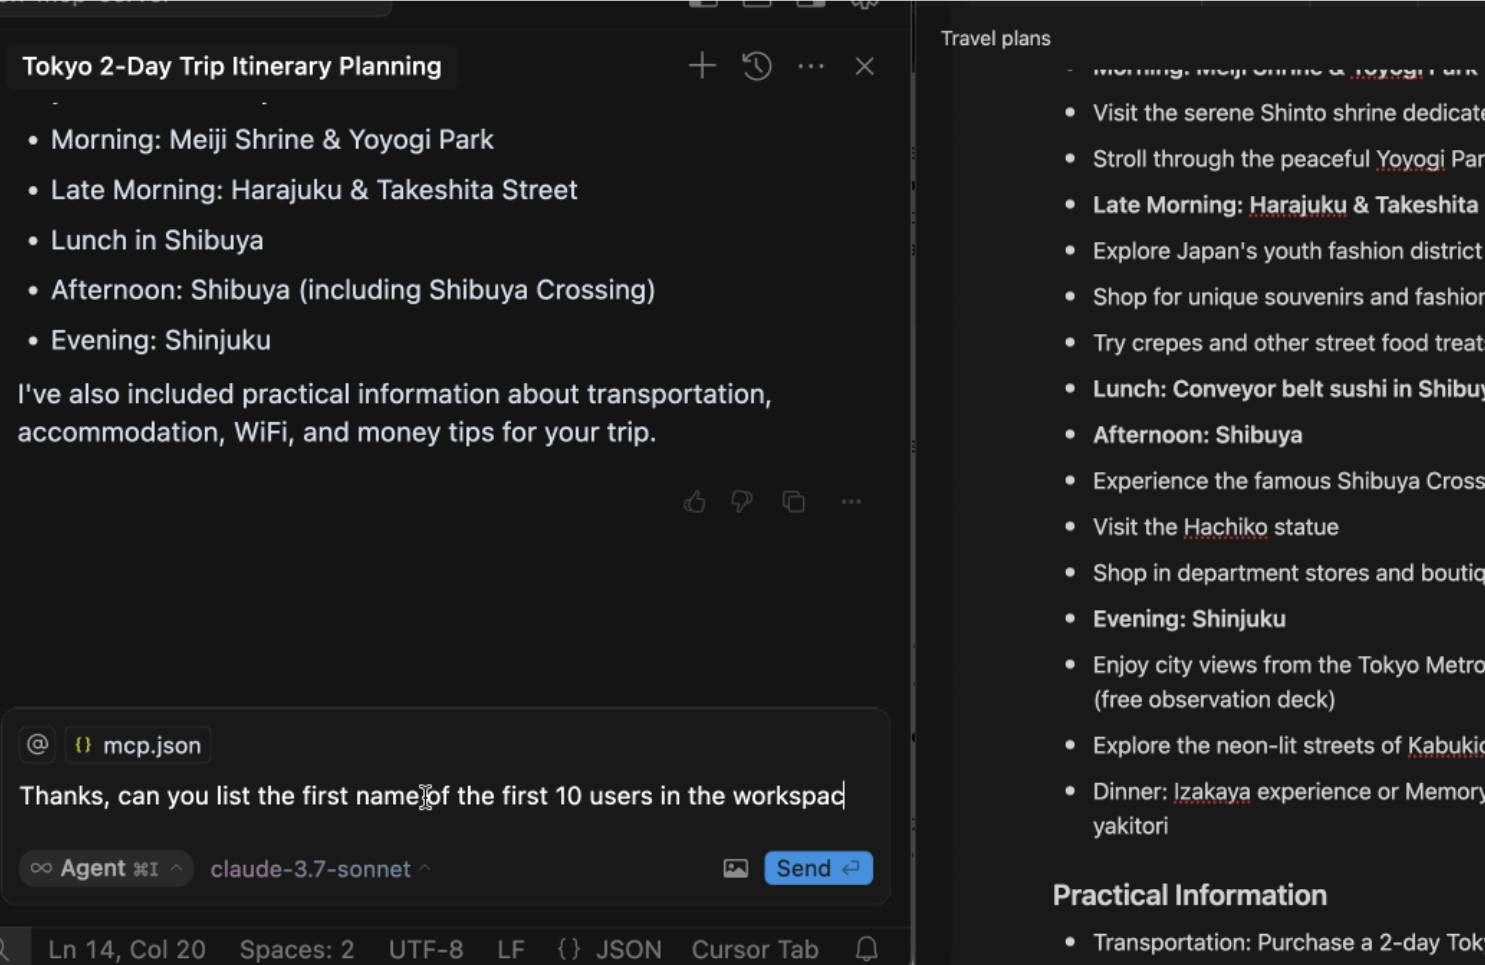Open notifications bell in status bar
This screenshot has height=965, width=1485.
click(867, 949)
